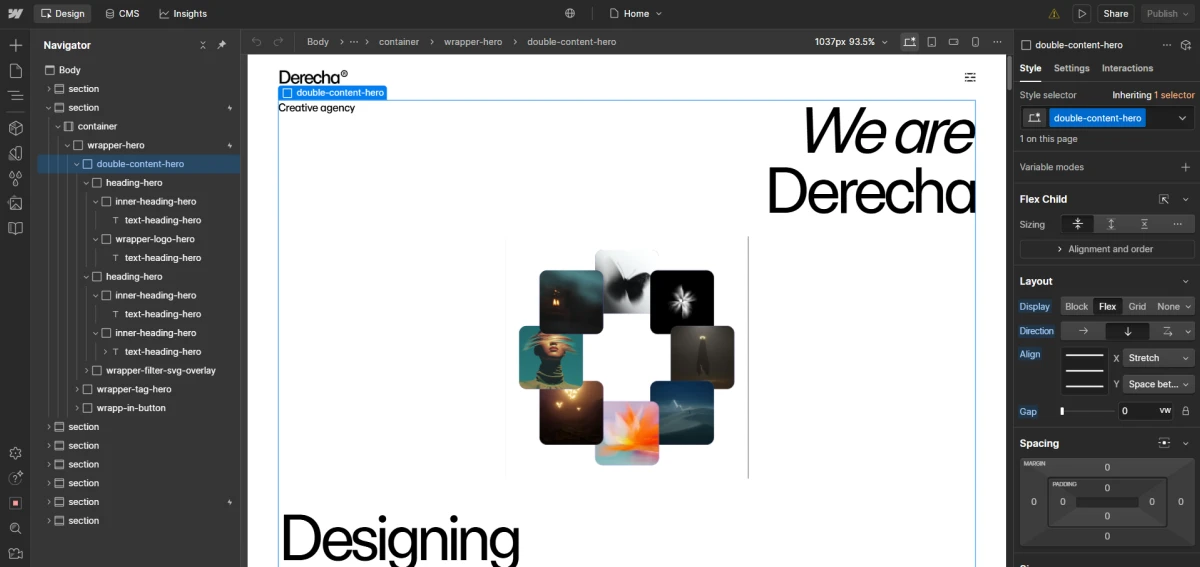Open the Help question mark icon
This screenshot has width=1200, height=567.
coord(15,478)
